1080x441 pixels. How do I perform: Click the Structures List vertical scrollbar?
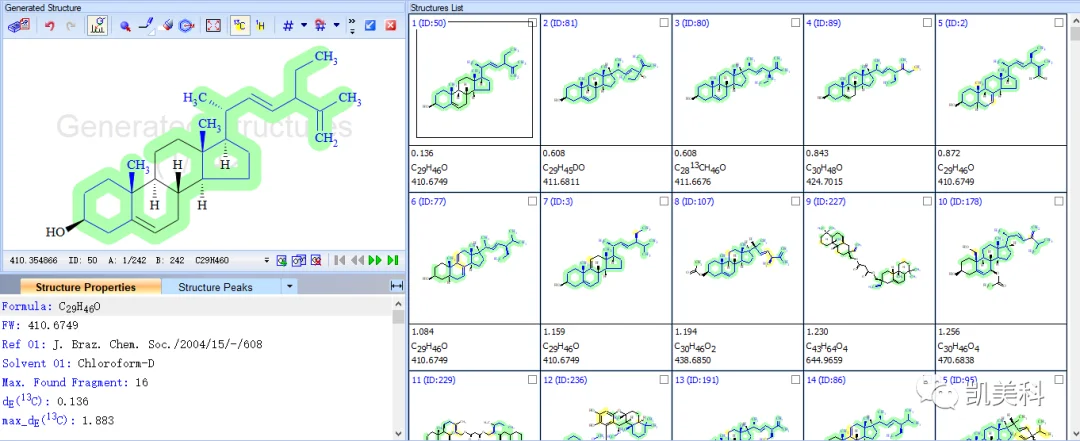(1074, 227)
